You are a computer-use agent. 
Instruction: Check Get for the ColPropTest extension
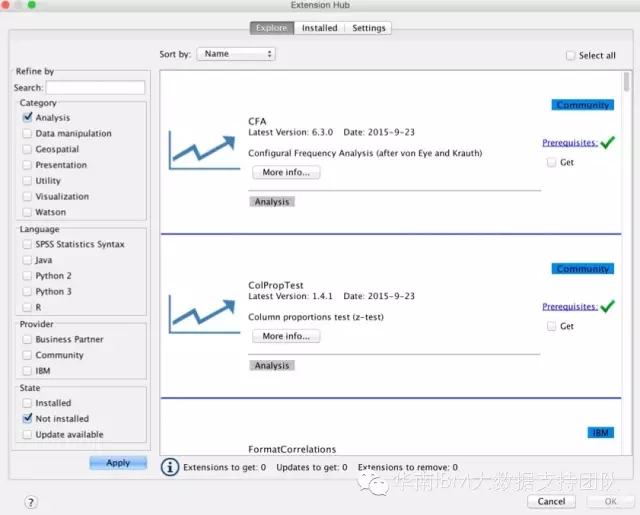551,326
